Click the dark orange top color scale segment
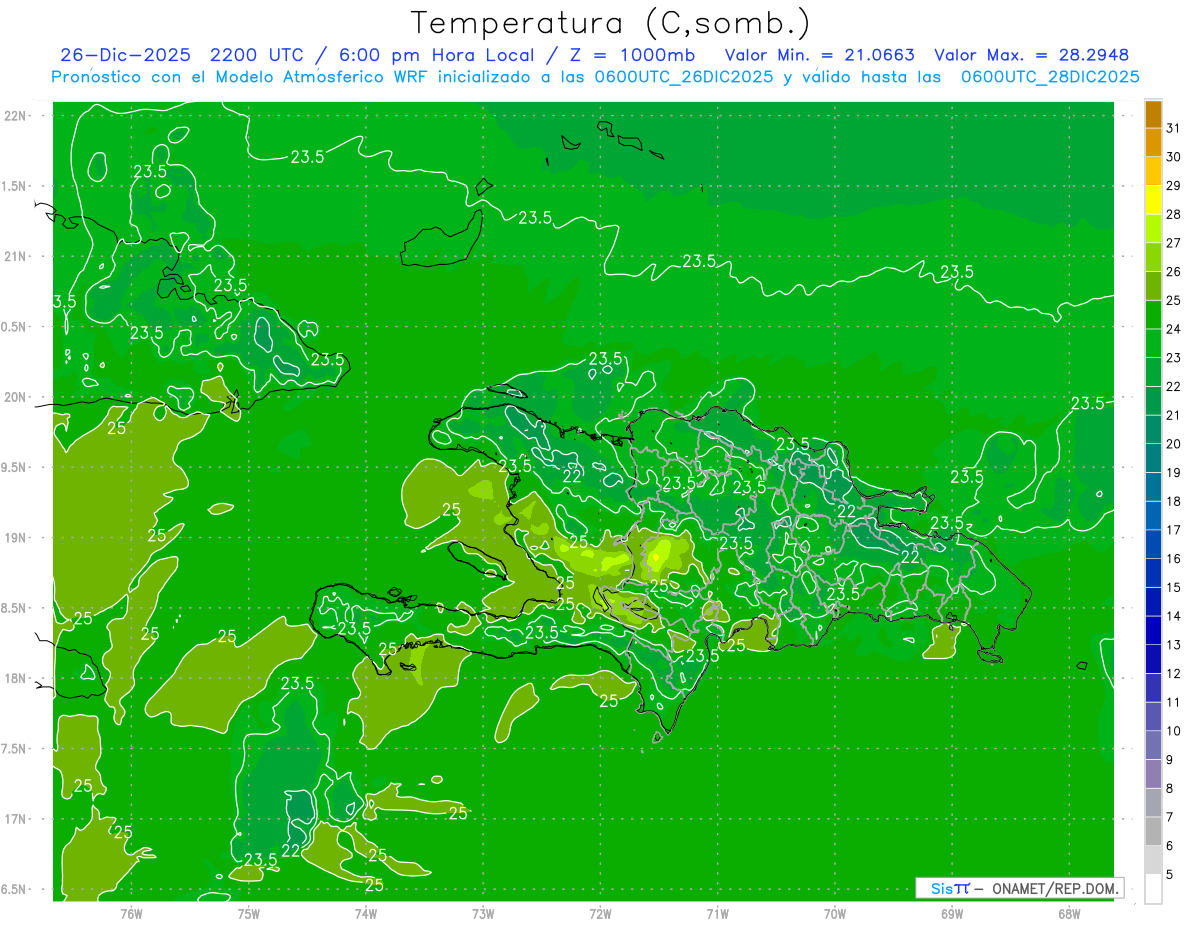Screen dimensions: 1200x927 coord(1153,114)
